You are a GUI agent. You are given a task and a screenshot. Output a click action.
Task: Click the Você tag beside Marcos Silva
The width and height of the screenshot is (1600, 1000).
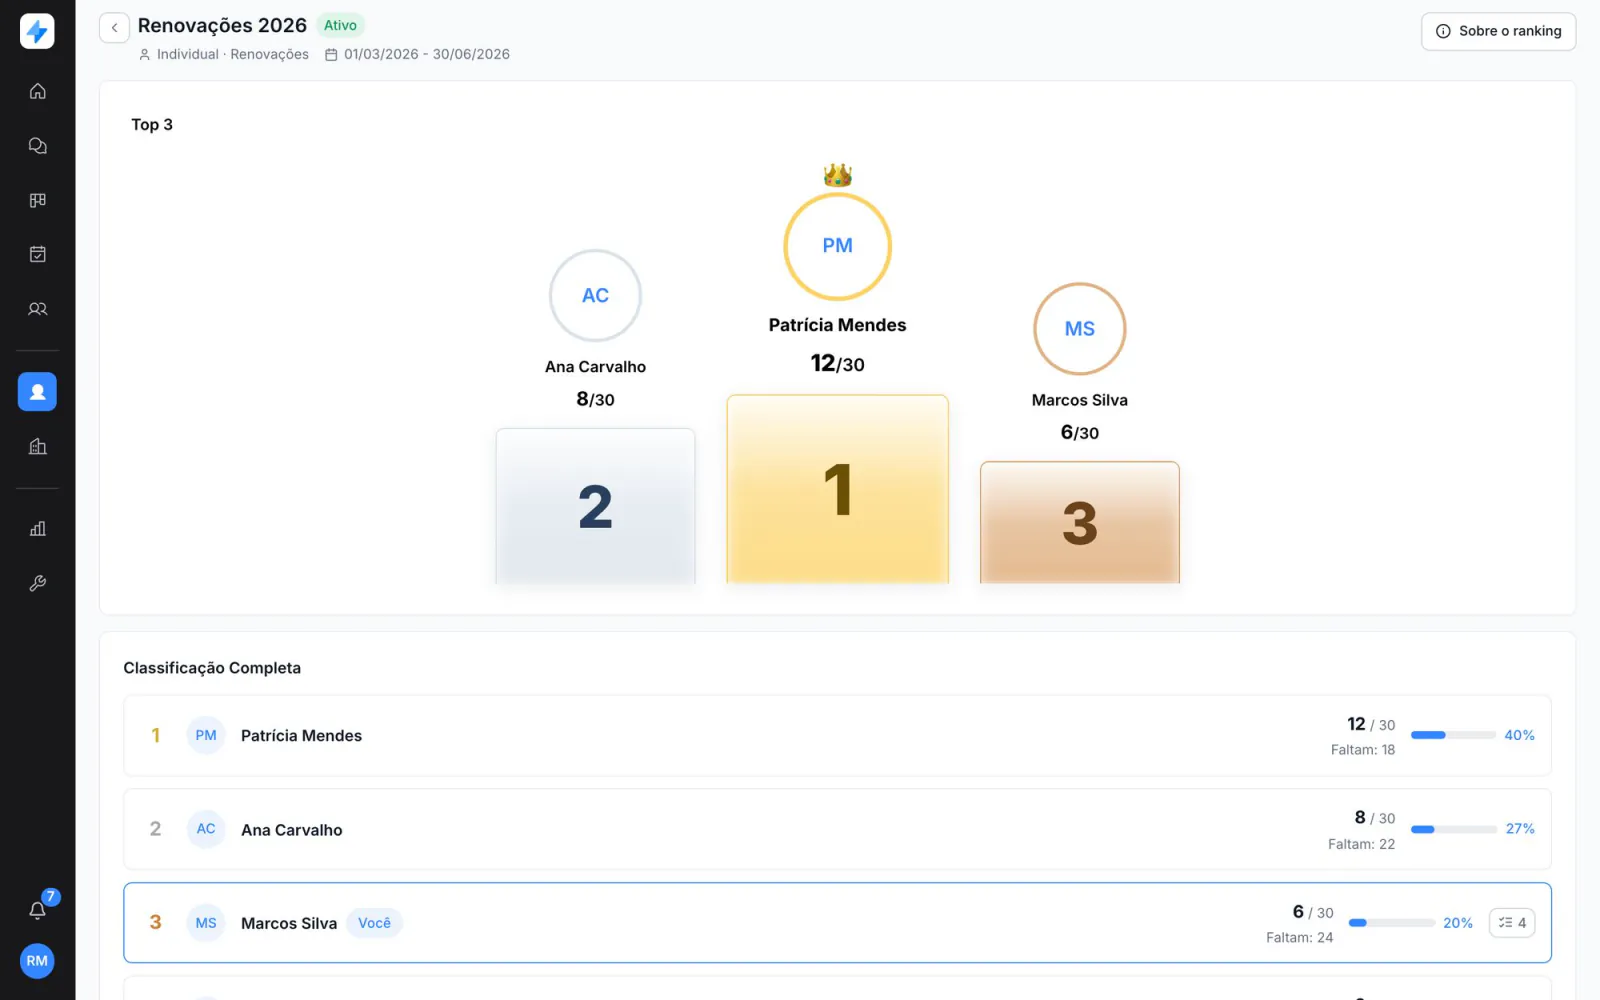point(374,923)
